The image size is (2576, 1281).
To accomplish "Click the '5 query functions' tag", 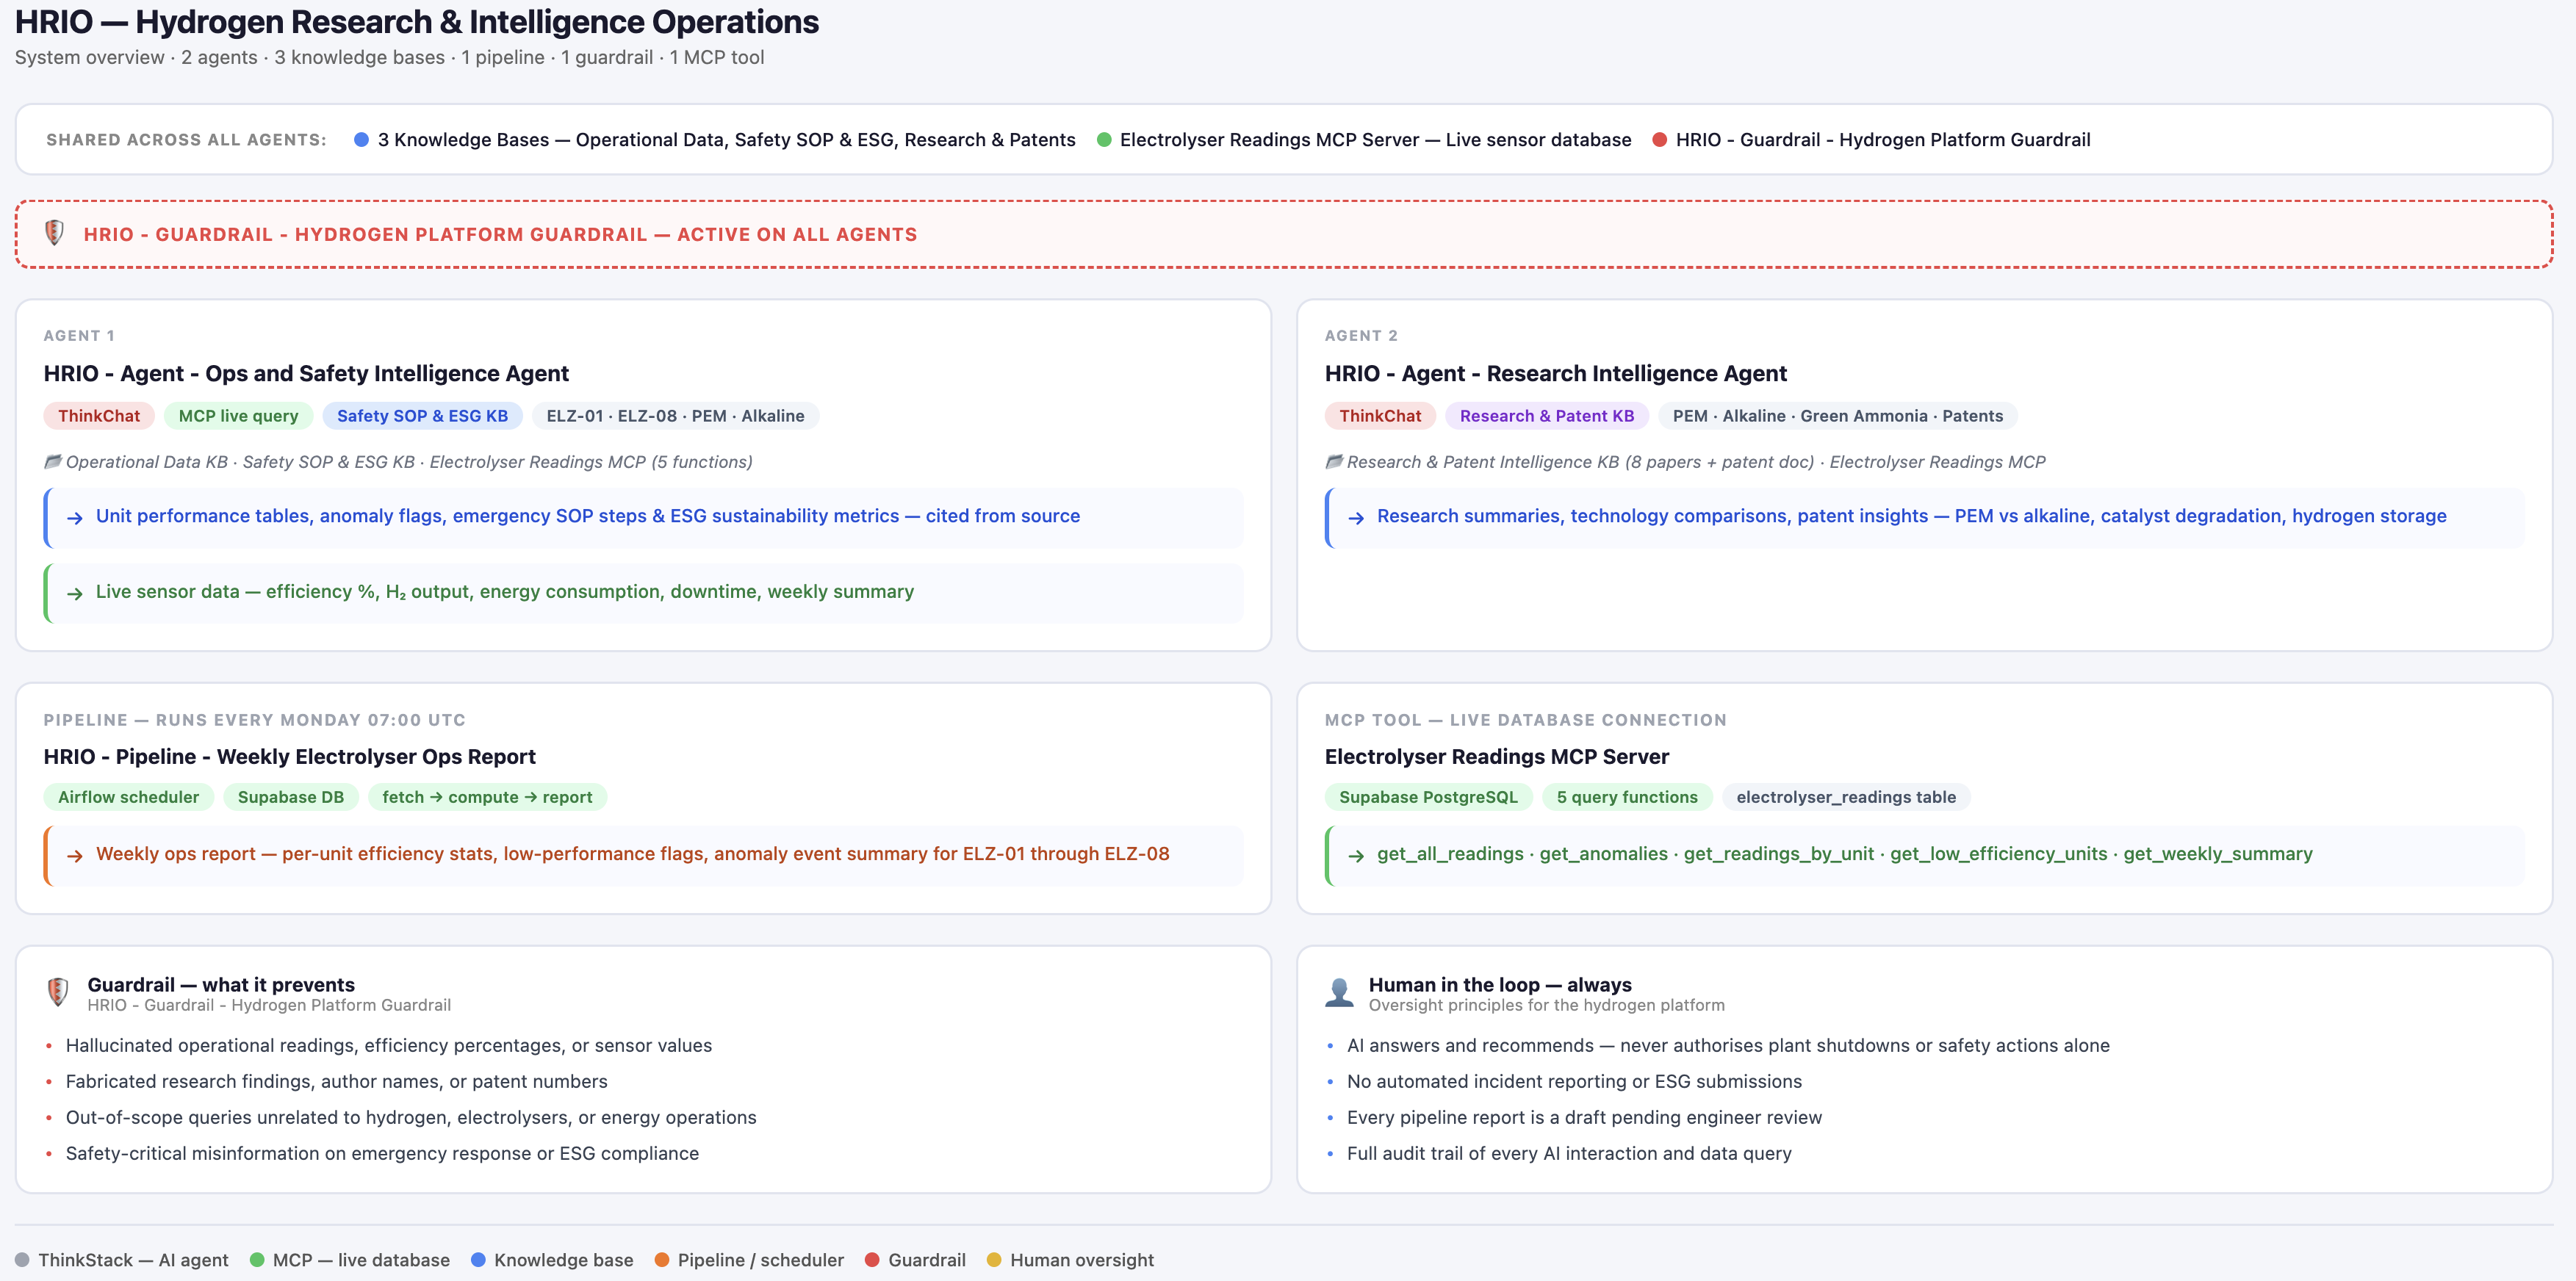I will click(x=1627, y=797).
